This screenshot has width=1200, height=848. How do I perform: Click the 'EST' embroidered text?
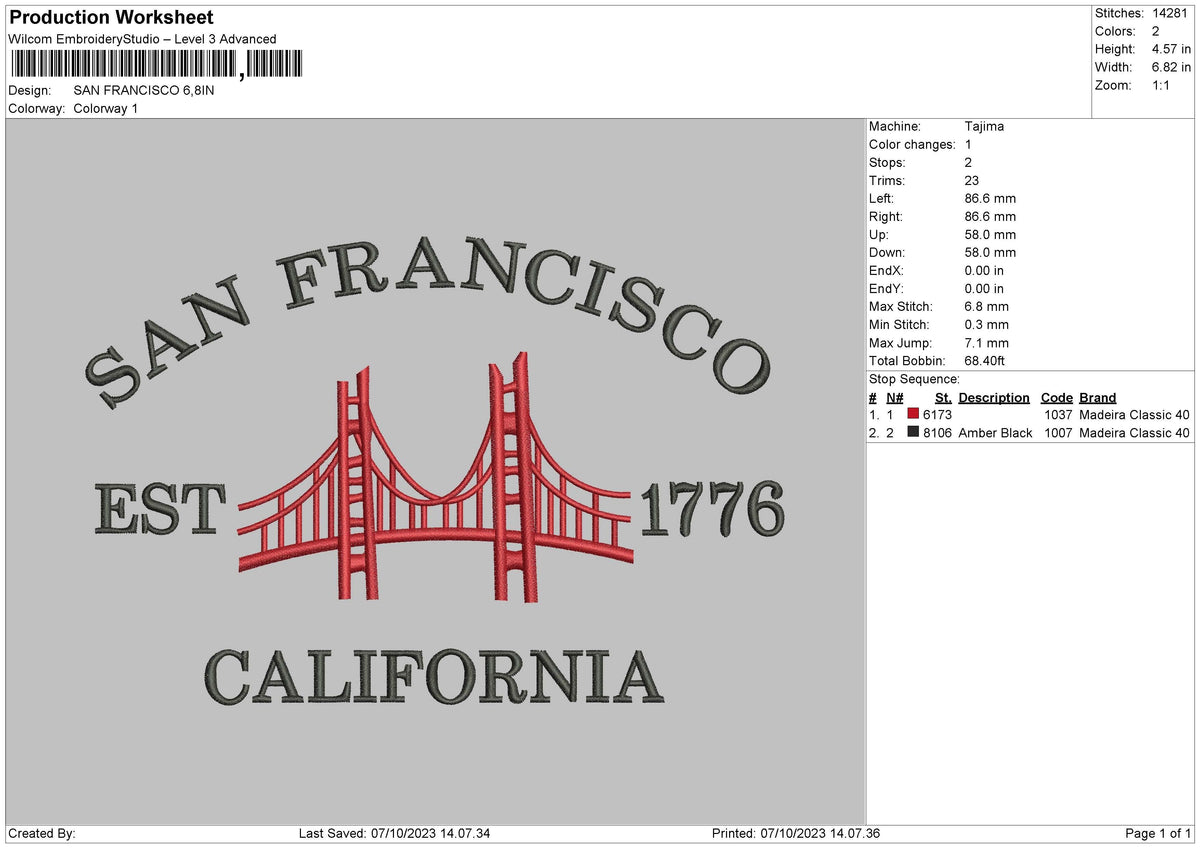160,508
